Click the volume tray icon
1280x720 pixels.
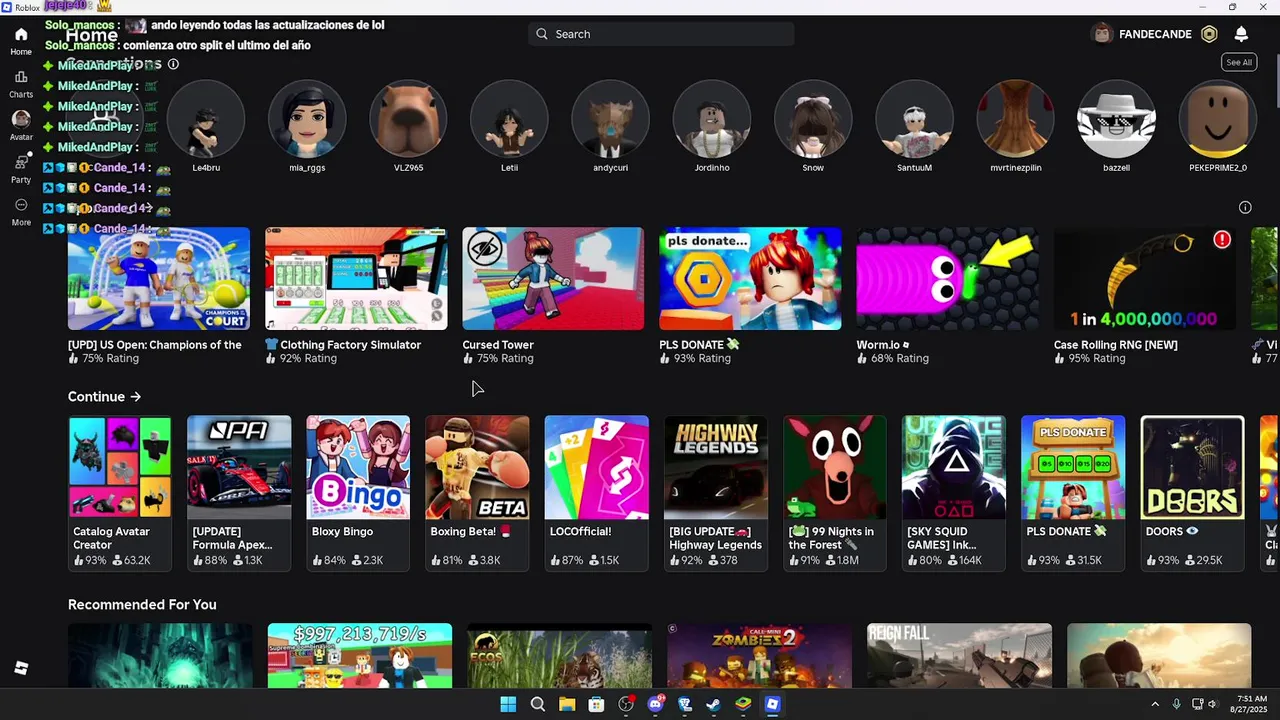pos(1210,704)
